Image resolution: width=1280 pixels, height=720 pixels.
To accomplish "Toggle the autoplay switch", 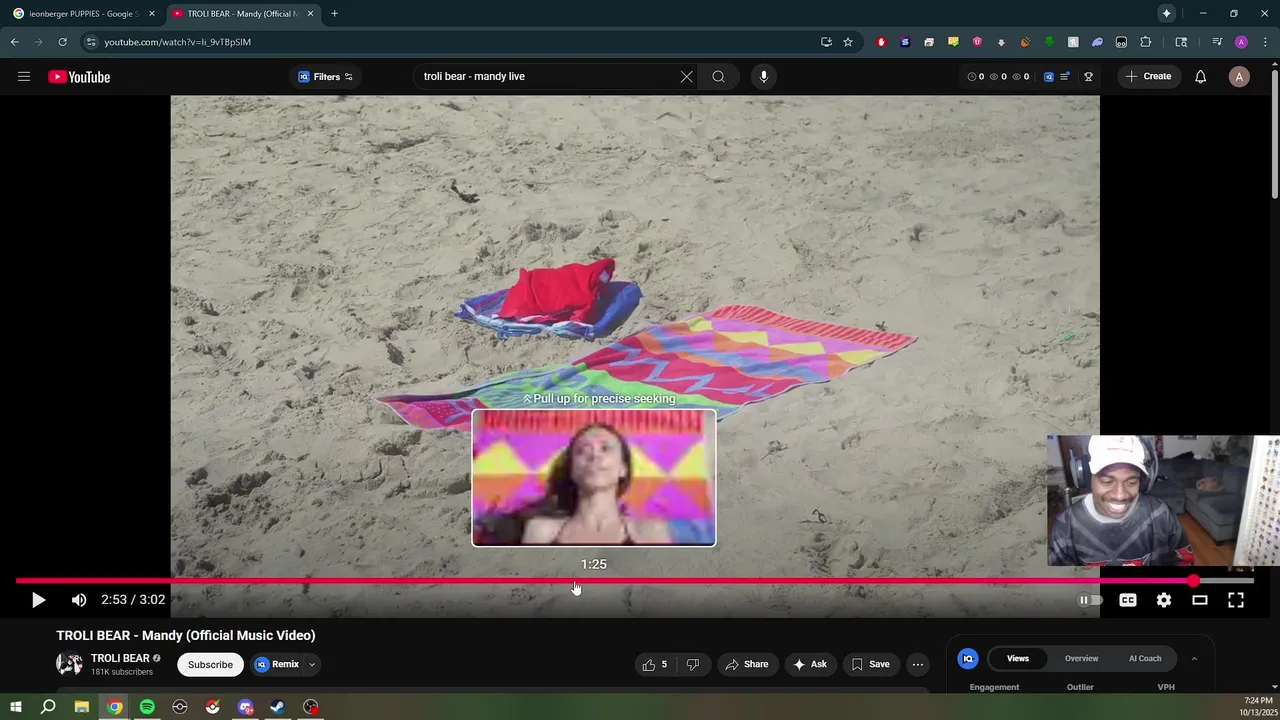I will [x=1090, y=600].
